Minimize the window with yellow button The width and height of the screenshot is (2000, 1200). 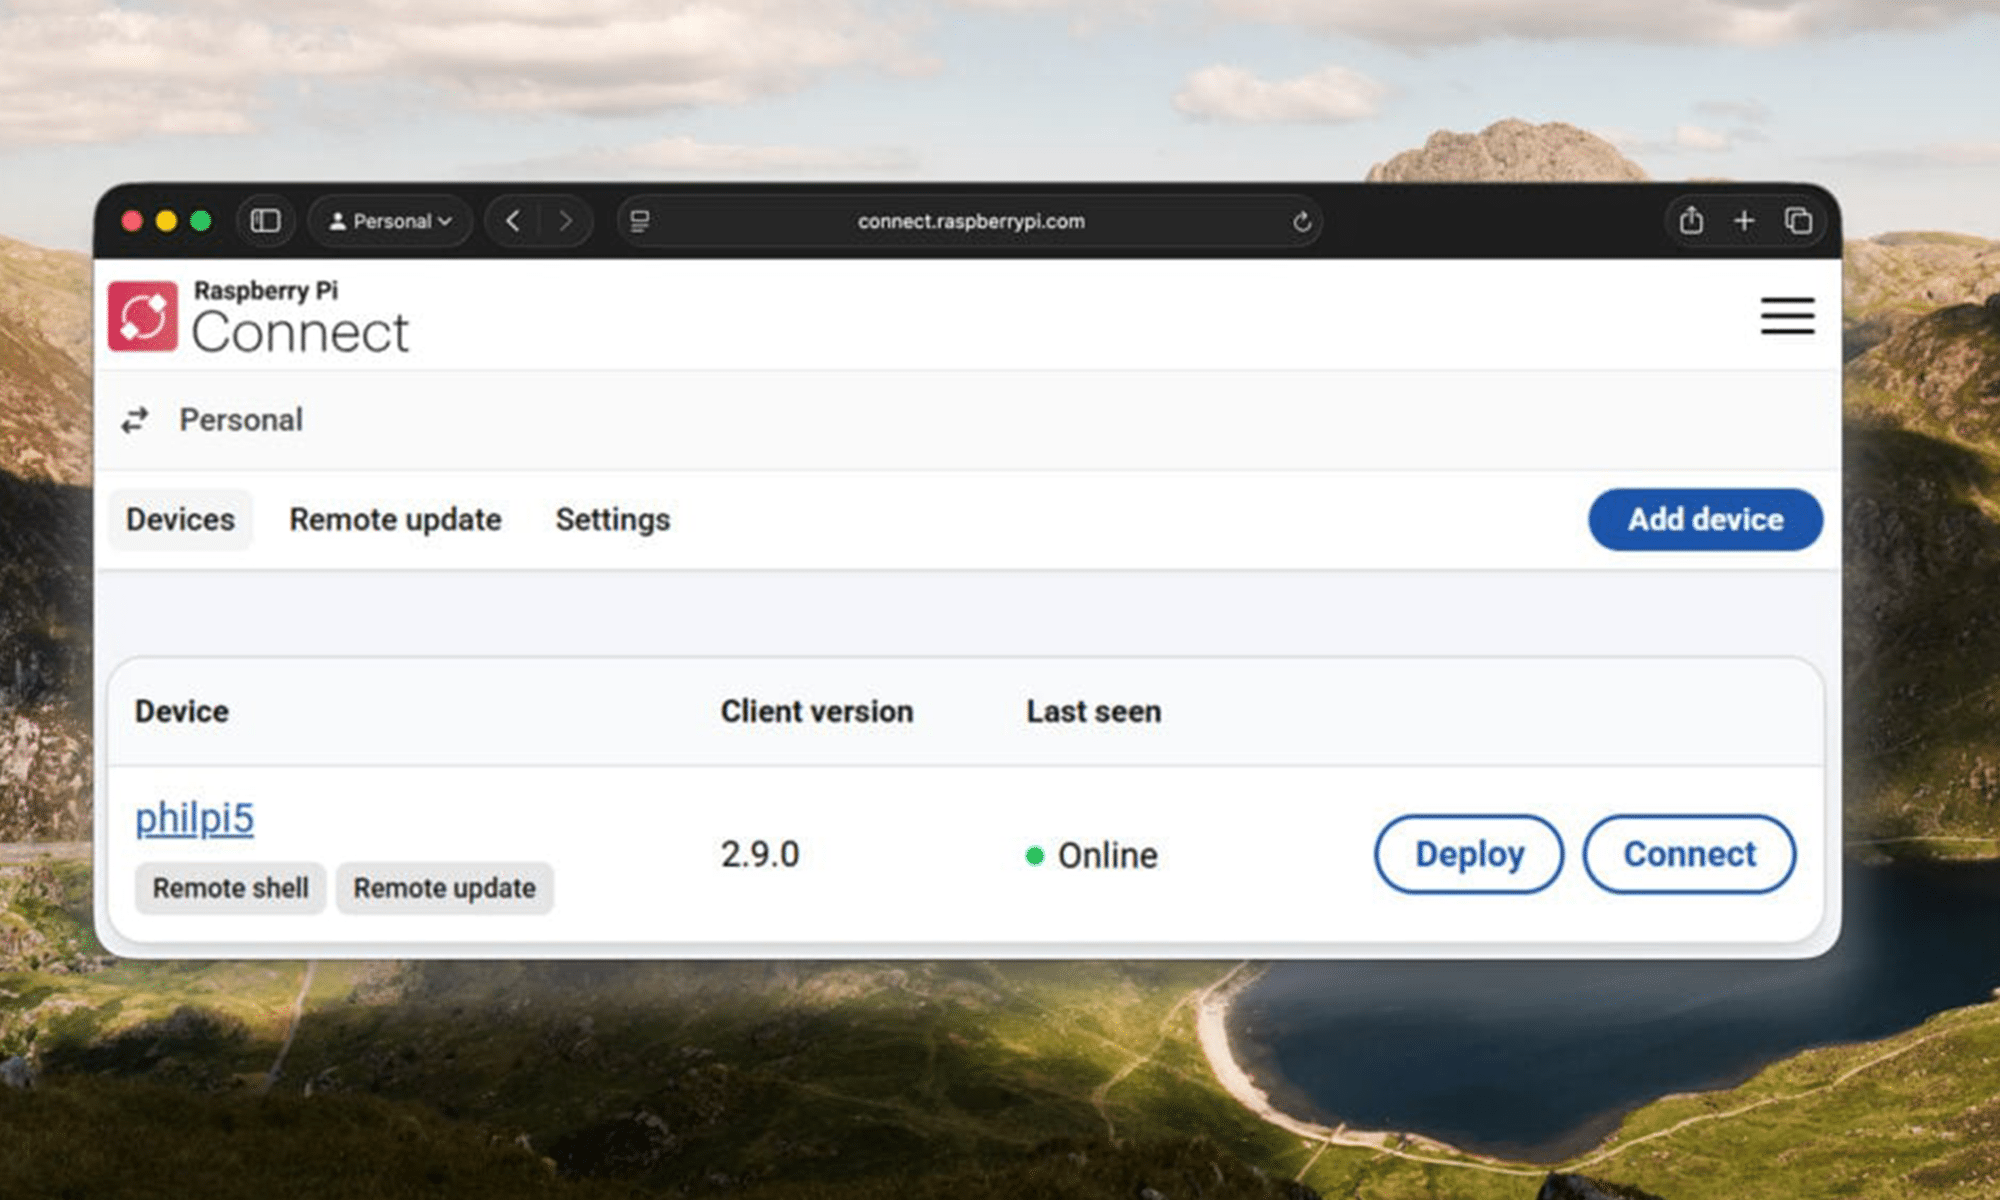167,221
